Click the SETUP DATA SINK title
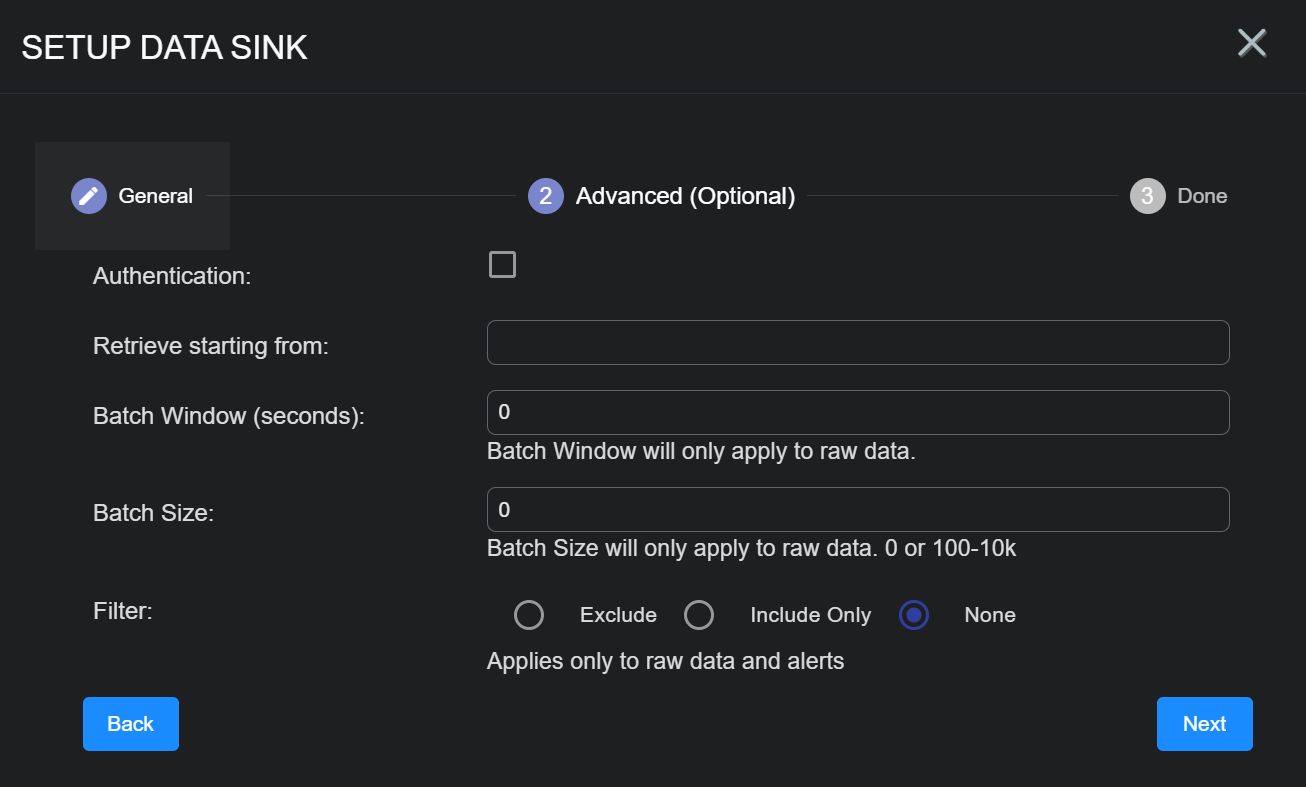 [165, 47]
